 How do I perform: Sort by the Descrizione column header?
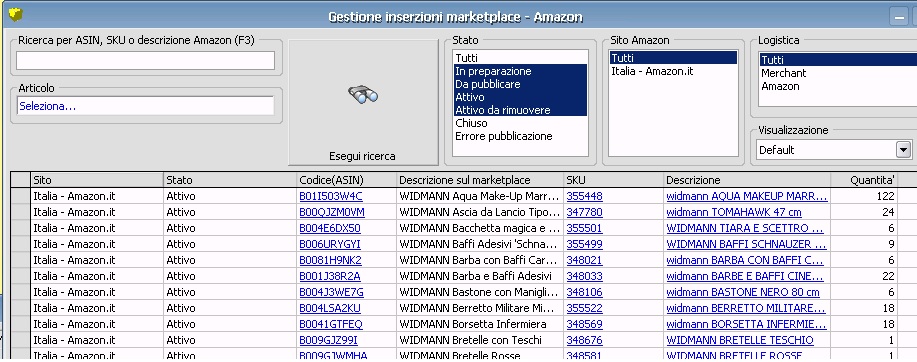click(x=747, y=180)
